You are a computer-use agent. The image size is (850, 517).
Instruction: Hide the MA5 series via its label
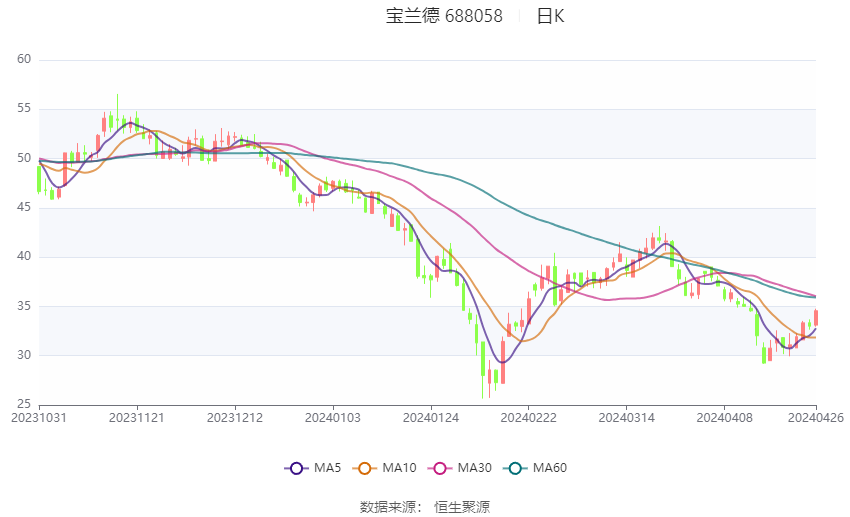327,468
